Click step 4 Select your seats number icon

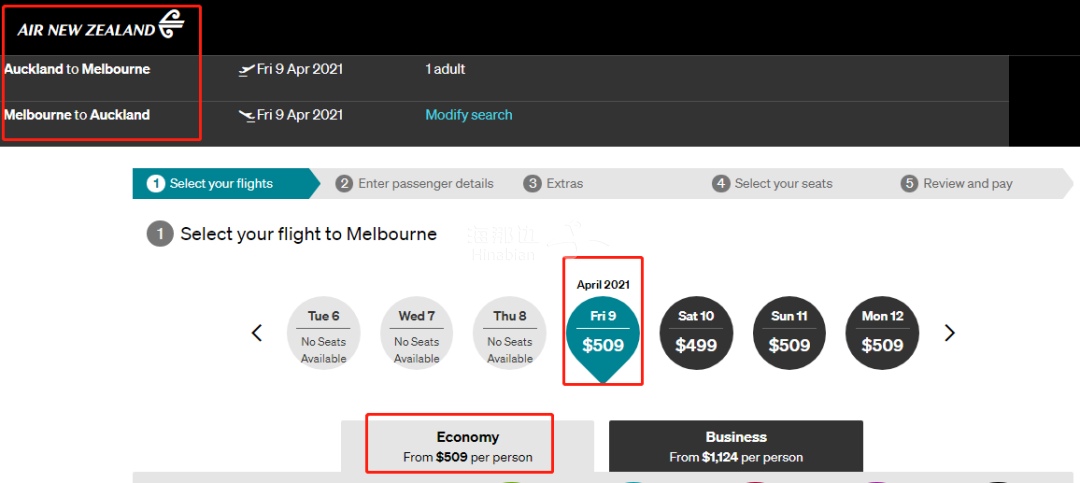point(721,184)
